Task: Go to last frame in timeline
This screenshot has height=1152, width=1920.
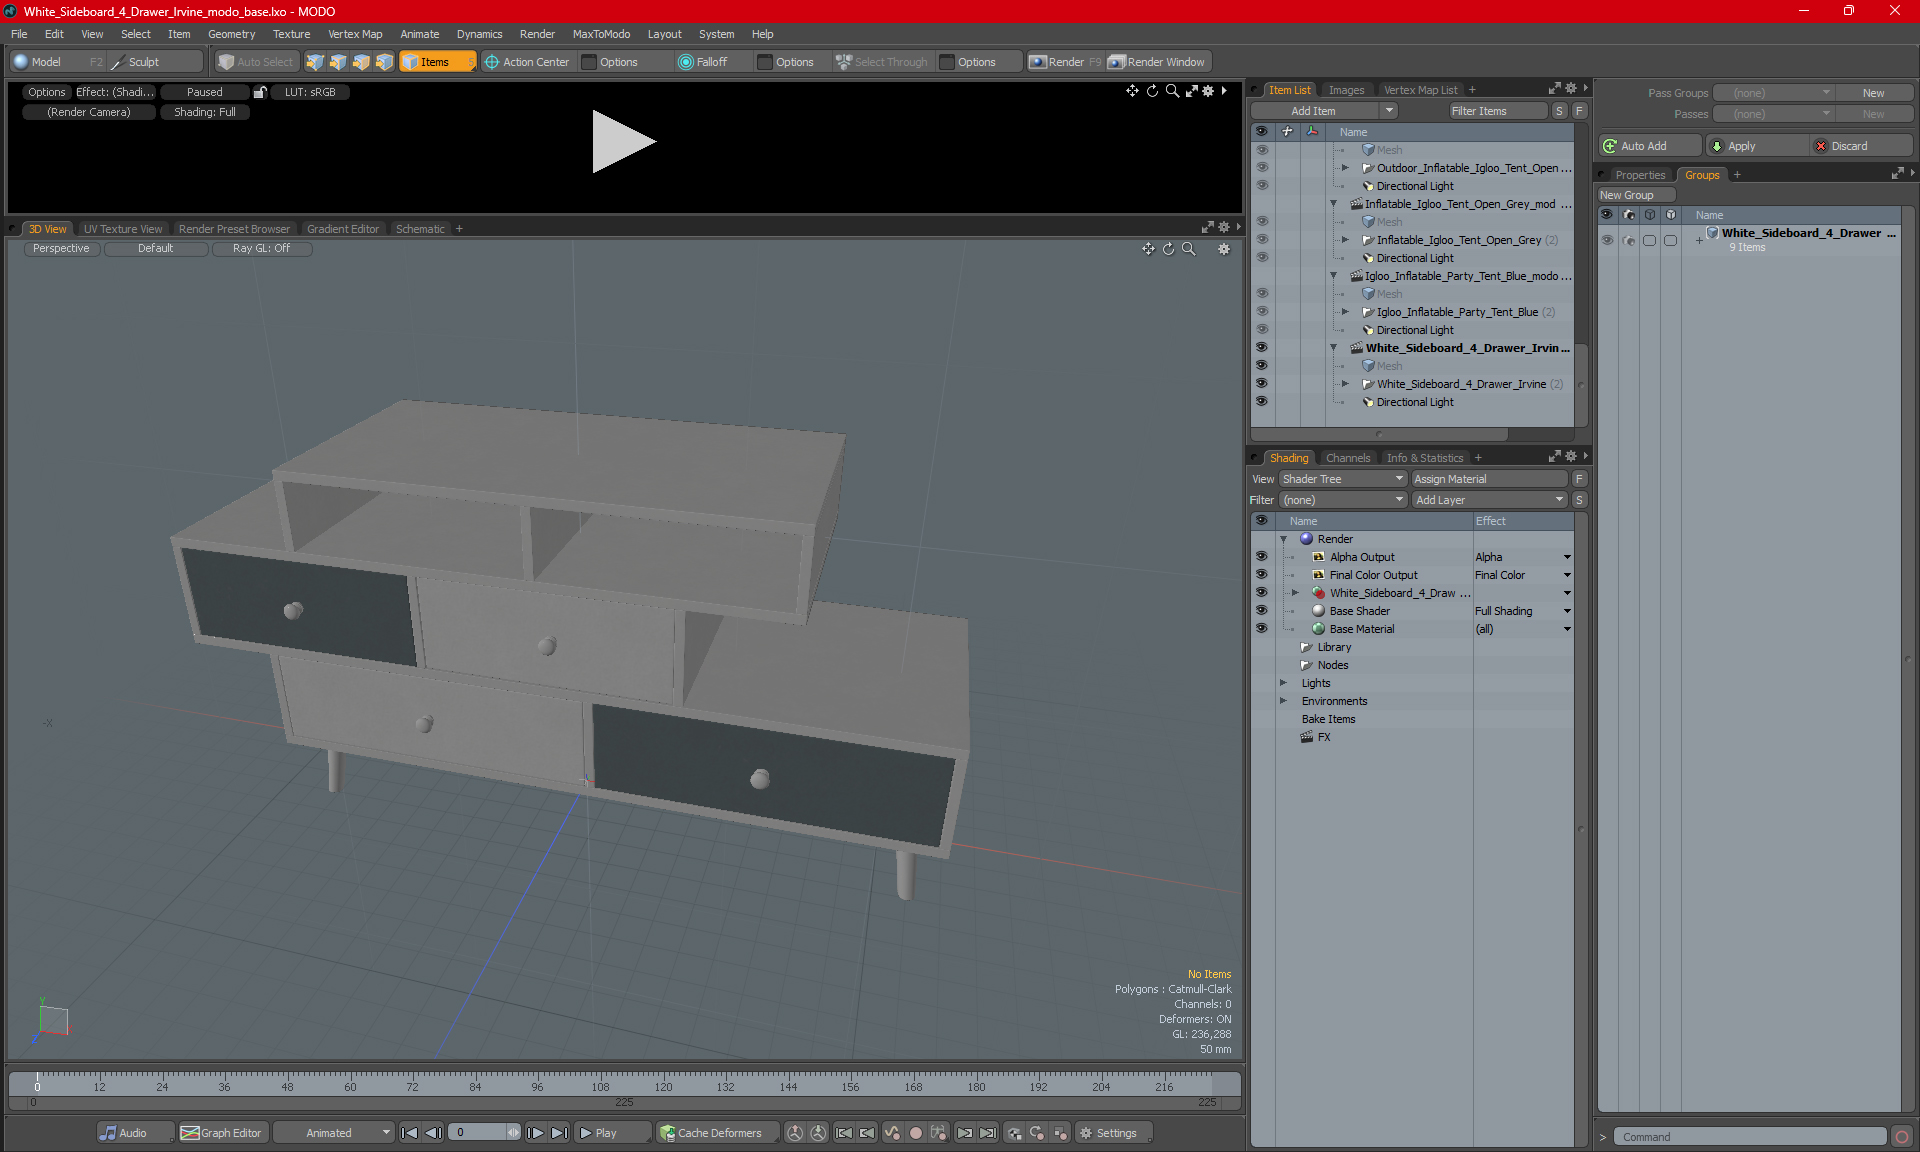Action: coord(560,1133)
